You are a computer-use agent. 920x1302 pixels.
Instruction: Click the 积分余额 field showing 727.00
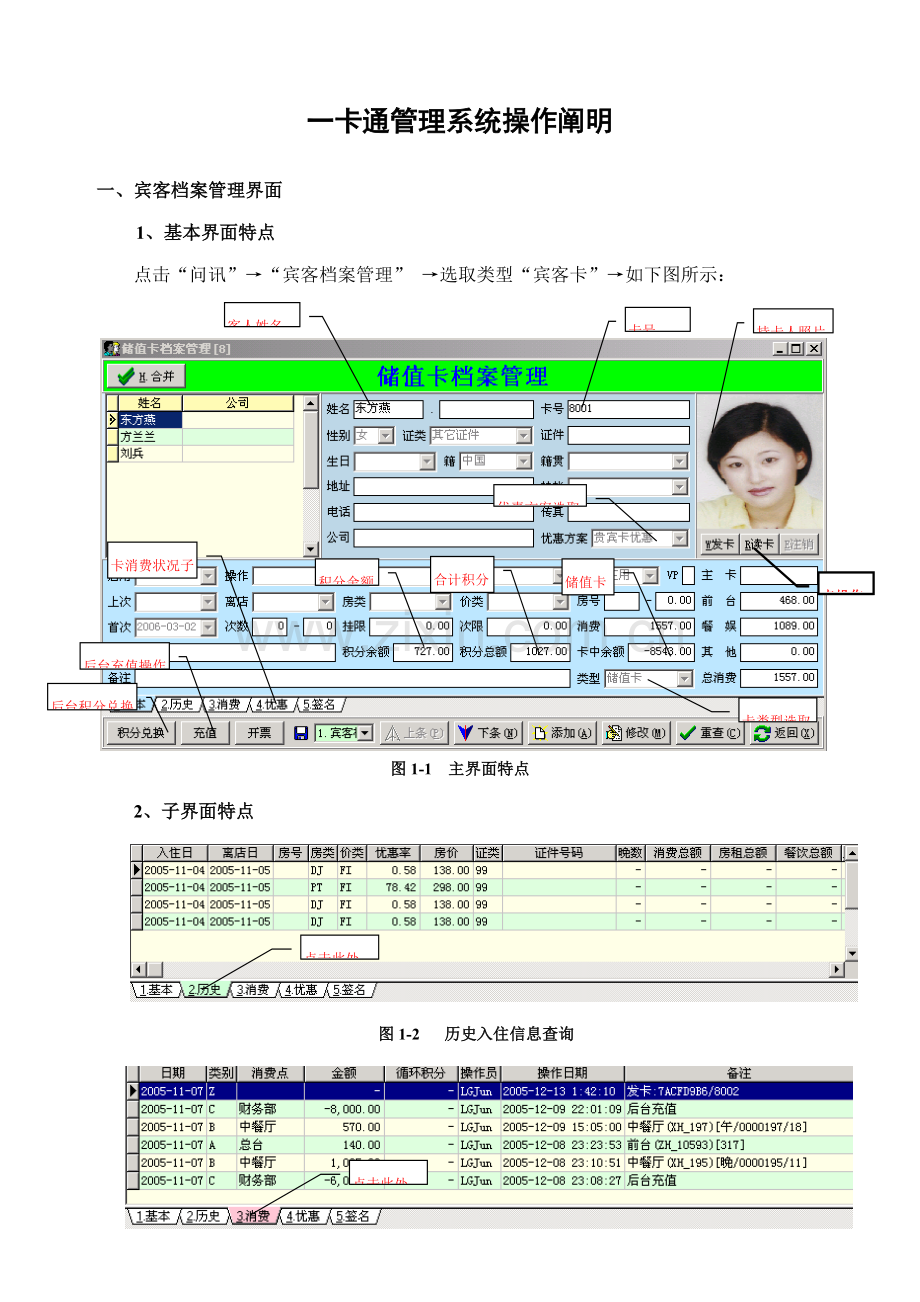point(423,653)
